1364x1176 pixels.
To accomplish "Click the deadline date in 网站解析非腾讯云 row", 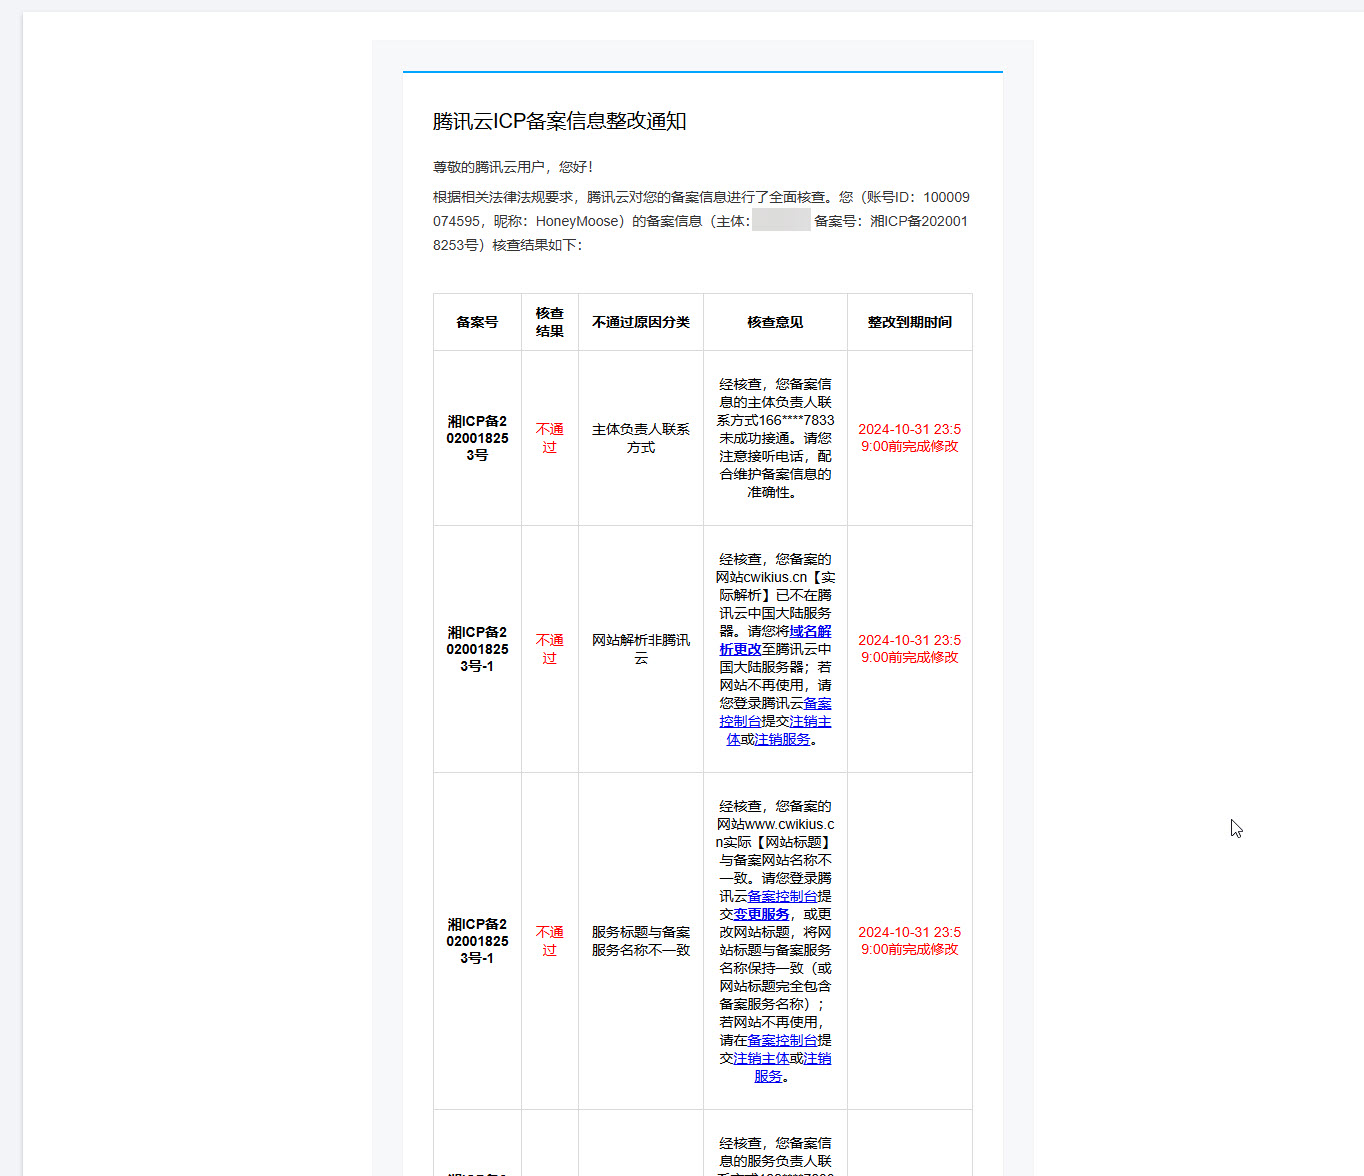I will 909,649.
